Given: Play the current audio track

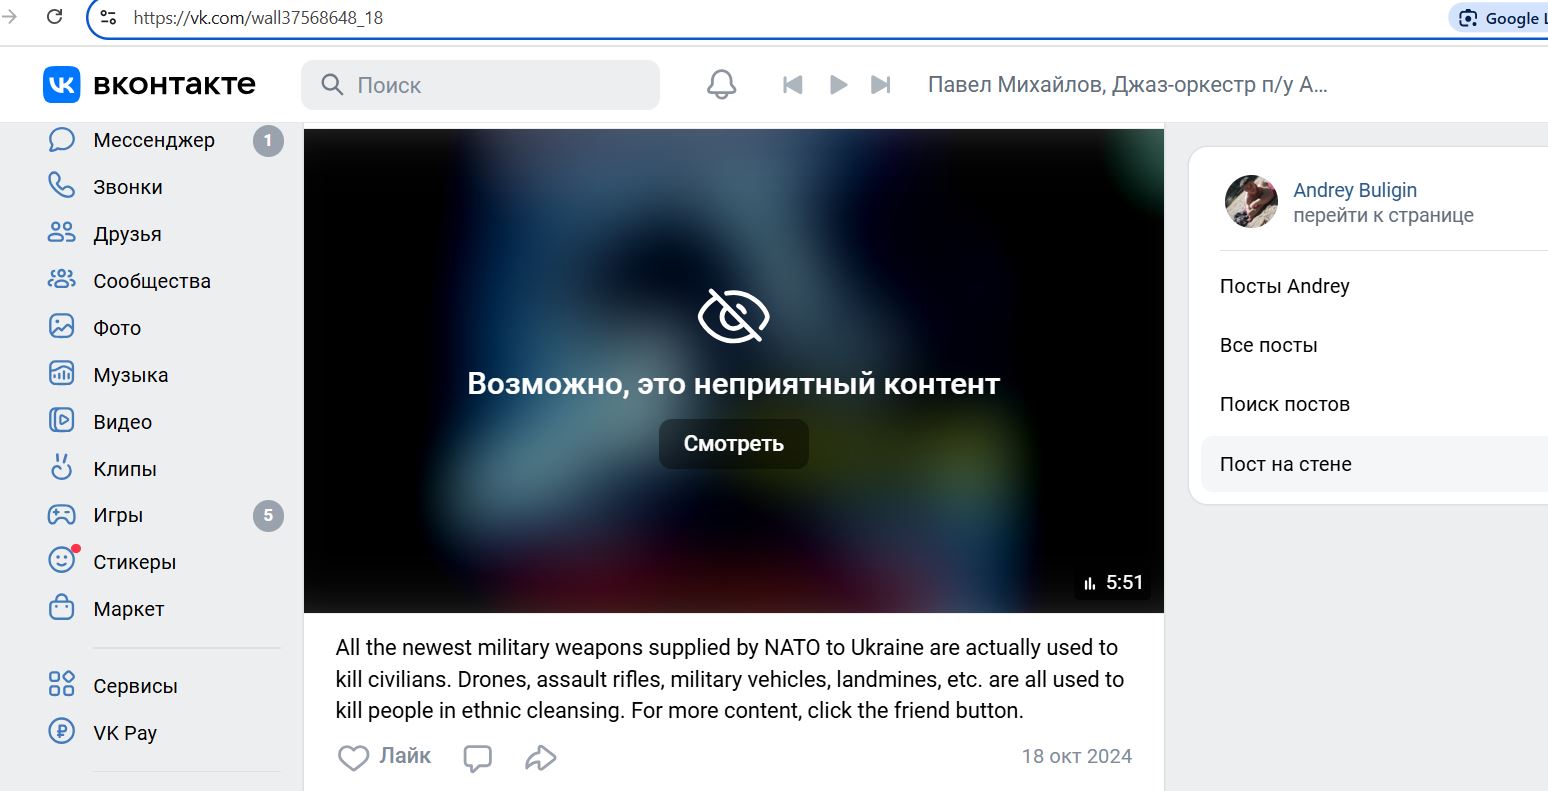Looking at the screenshot, I should point(838,85).
